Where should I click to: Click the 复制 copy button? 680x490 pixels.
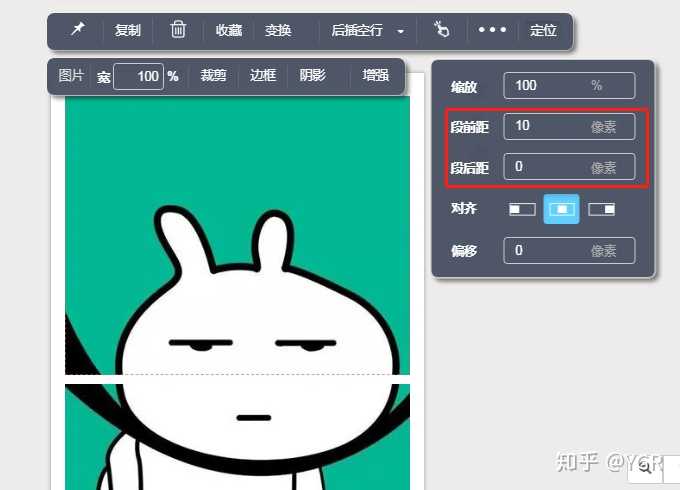(128, 30)
